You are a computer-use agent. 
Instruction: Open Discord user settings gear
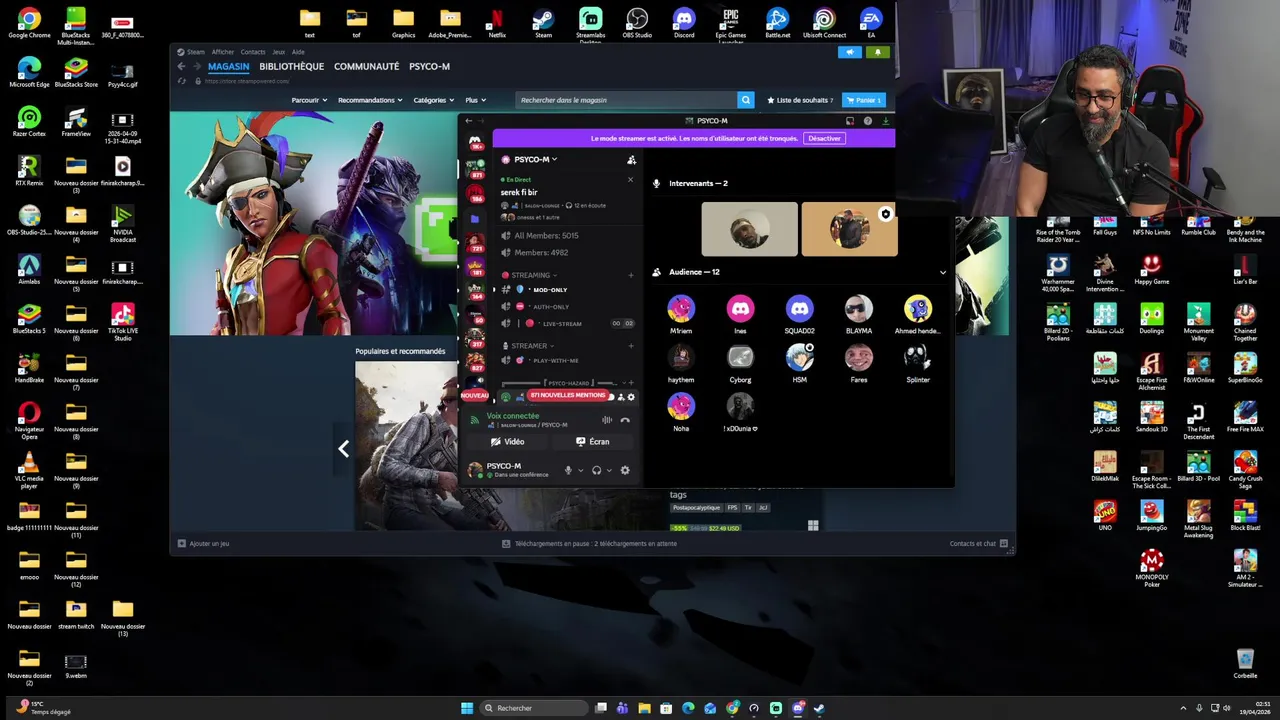625,470
